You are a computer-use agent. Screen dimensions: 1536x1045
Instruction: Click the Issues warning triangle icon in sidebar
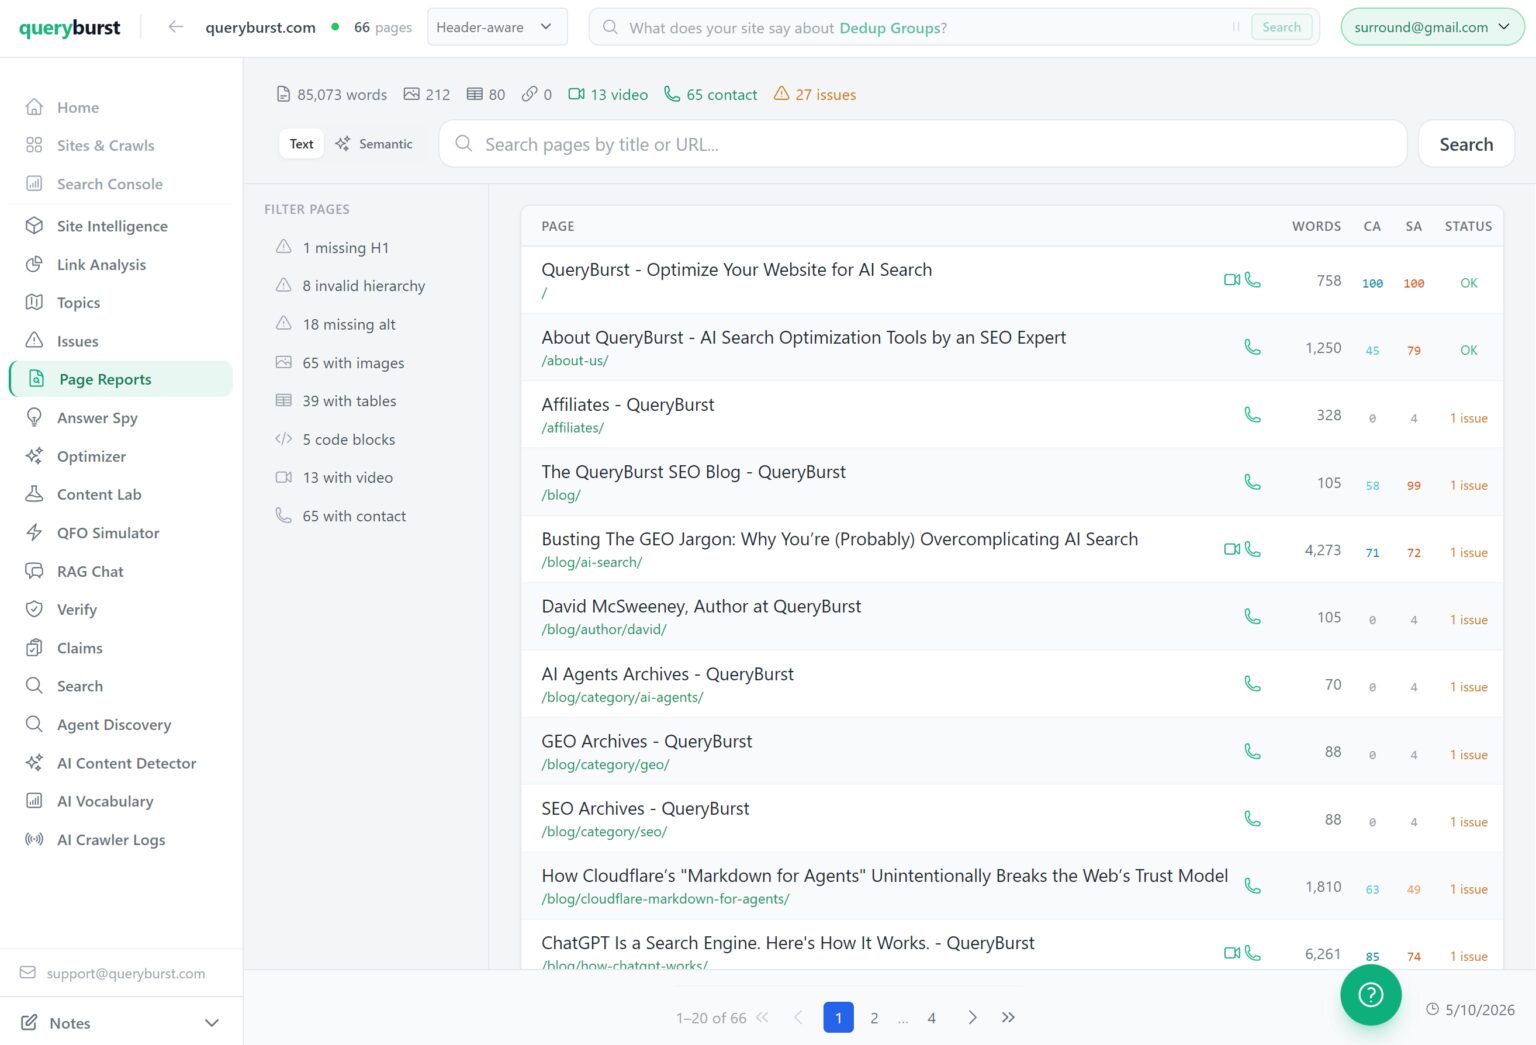(x=34, y=341)
